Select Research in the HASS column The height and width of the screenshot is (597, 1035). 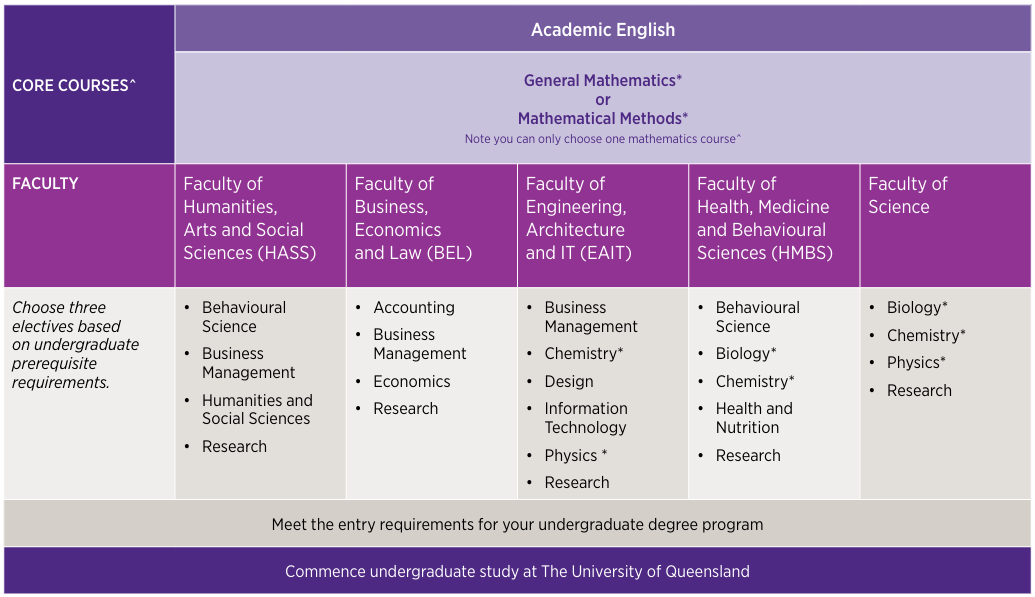234,446
